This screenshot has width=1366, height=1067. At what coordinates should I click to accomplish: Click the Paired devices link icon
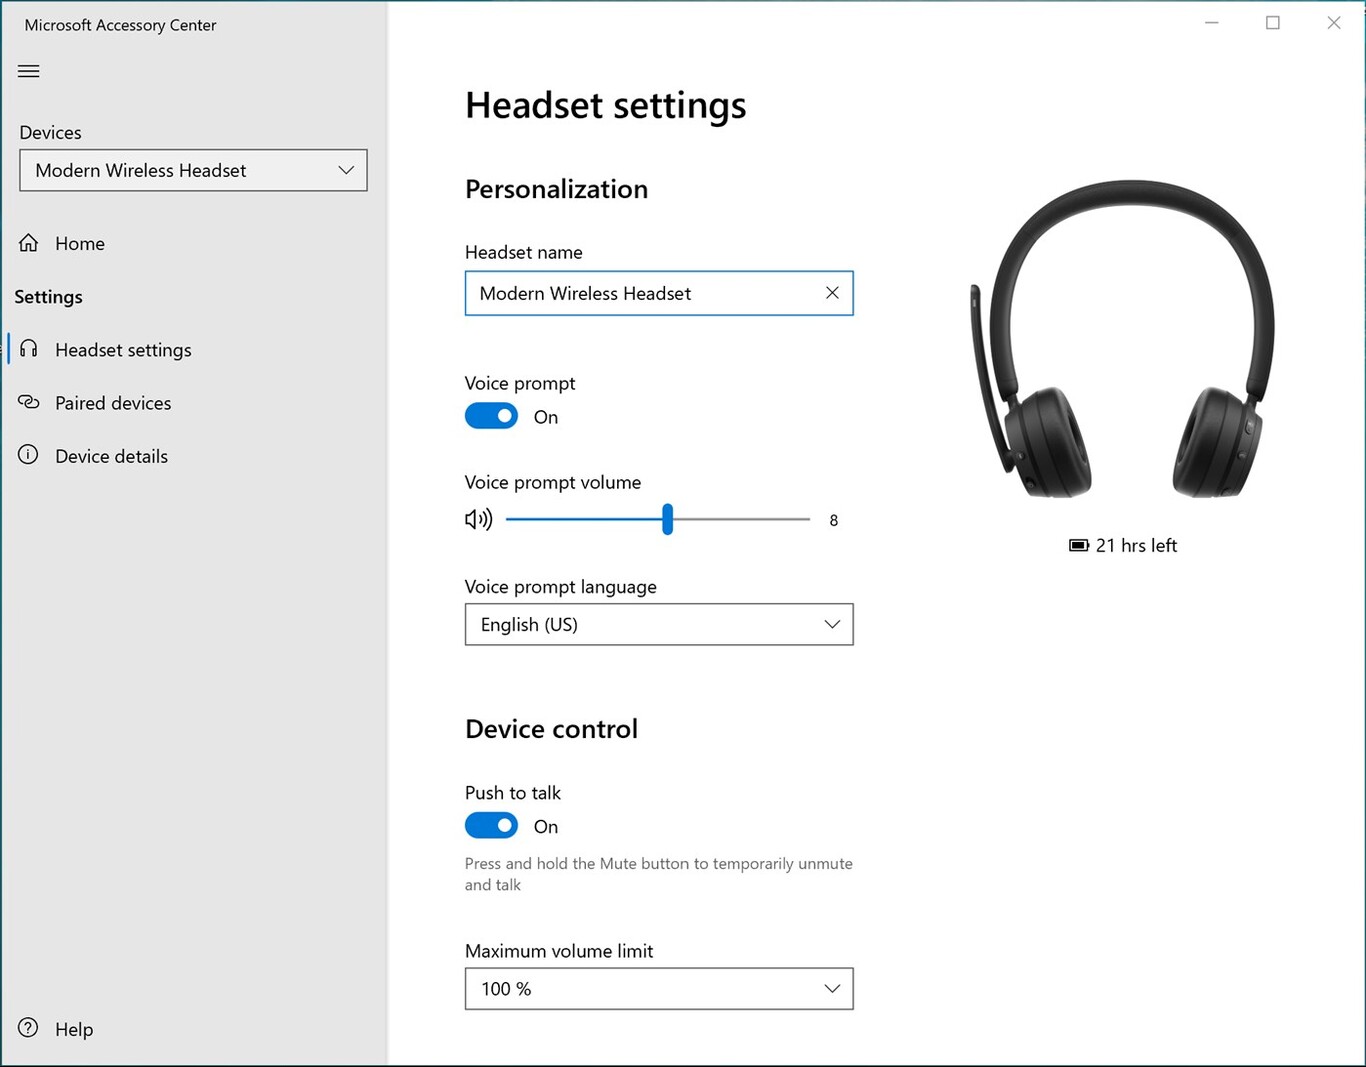pyautogui.click(x=28, y=402)
